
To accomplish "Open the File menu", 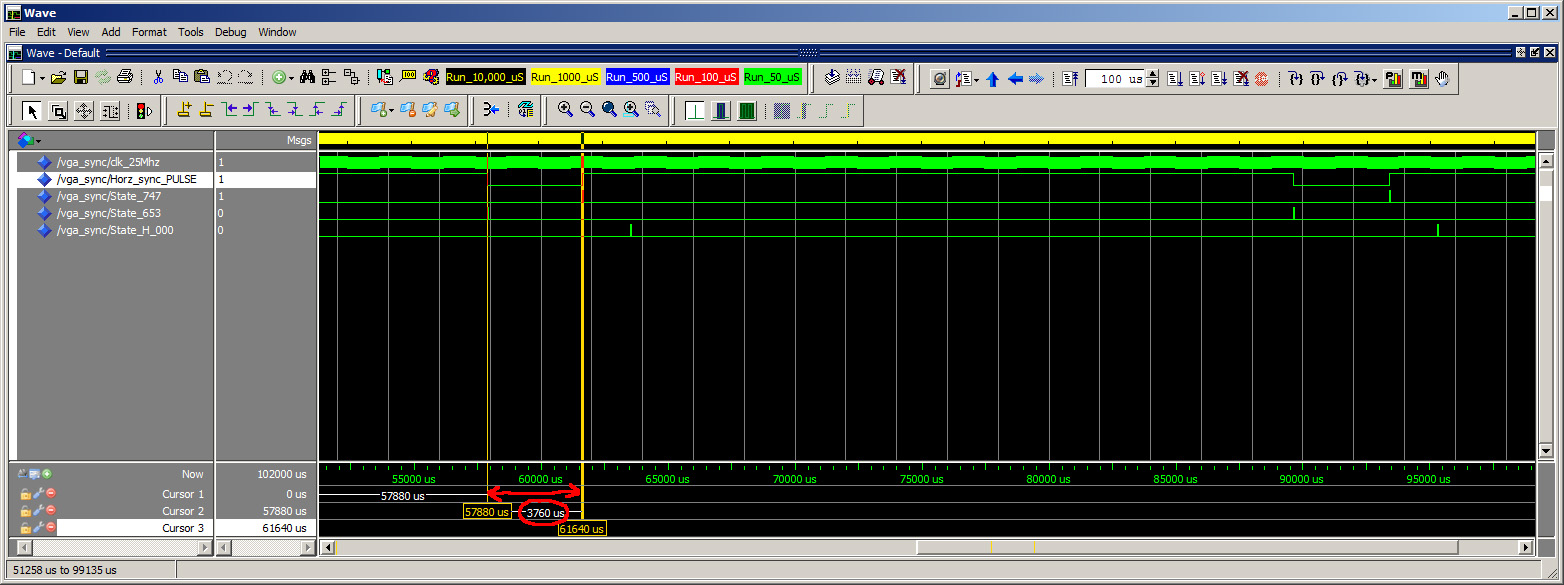I will [x=16, y=32].
